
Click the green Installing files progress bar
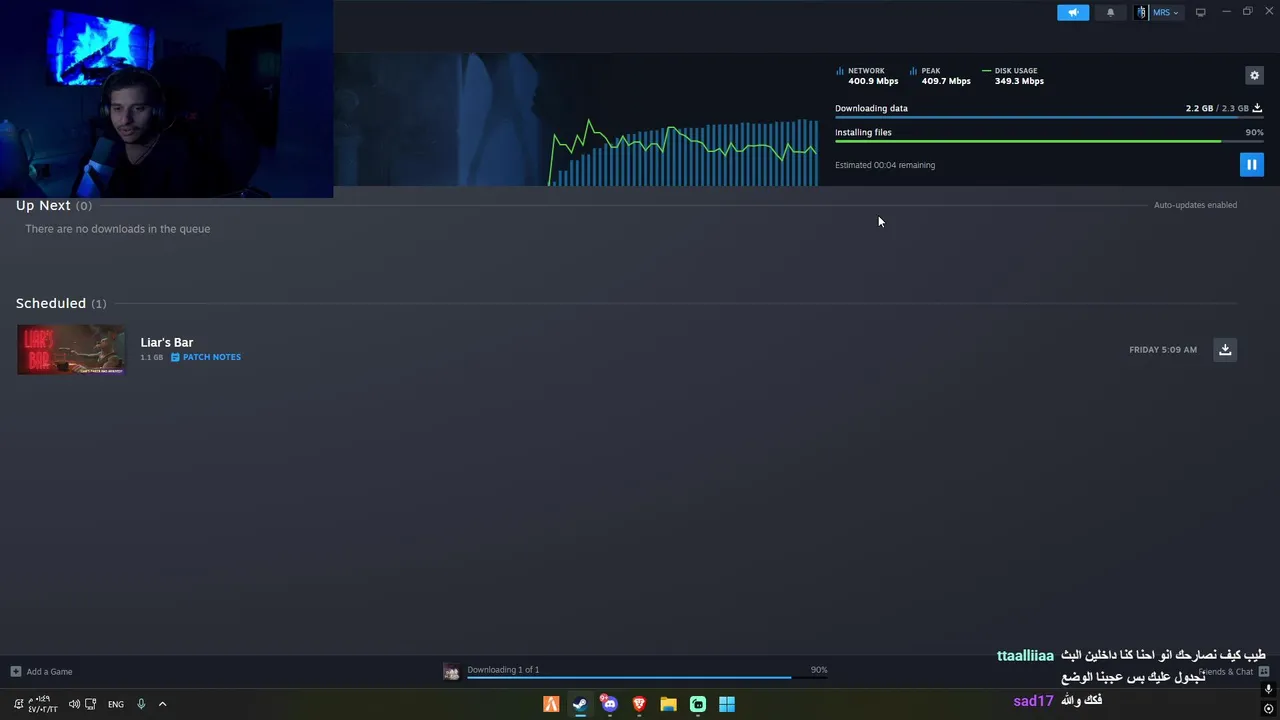pos(1049,141)
